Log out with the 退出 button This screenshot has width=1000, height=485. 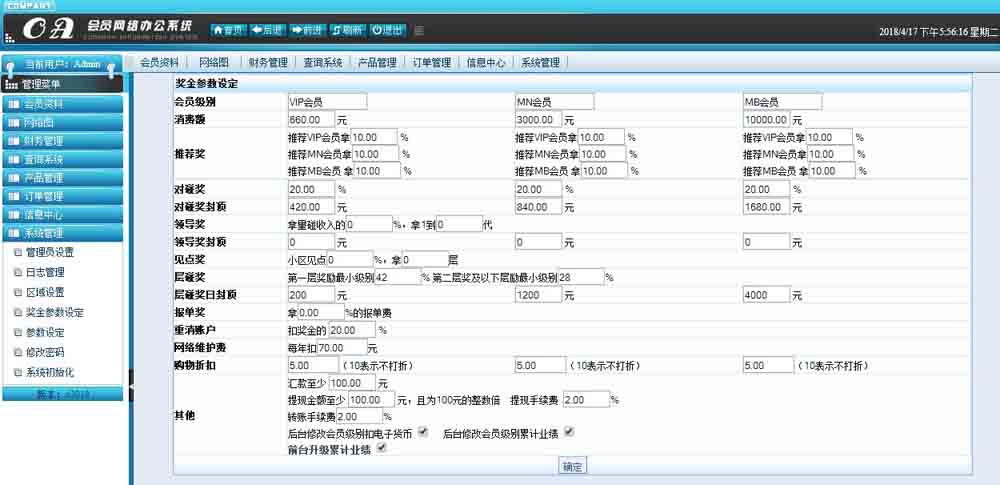(388, 30)
